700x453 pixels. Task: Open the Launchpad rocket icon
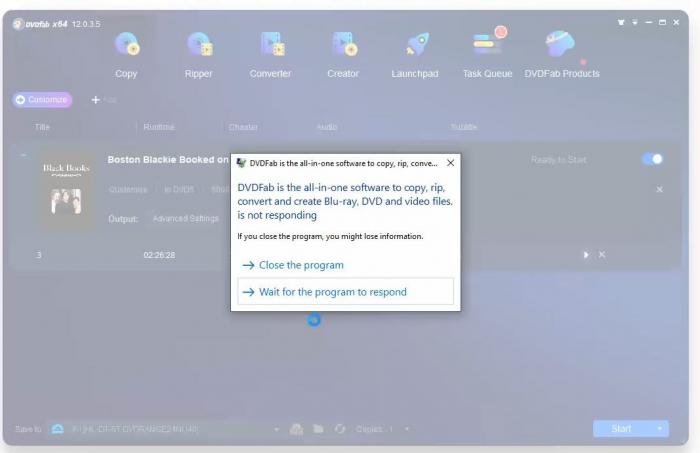tap(417, 45)
